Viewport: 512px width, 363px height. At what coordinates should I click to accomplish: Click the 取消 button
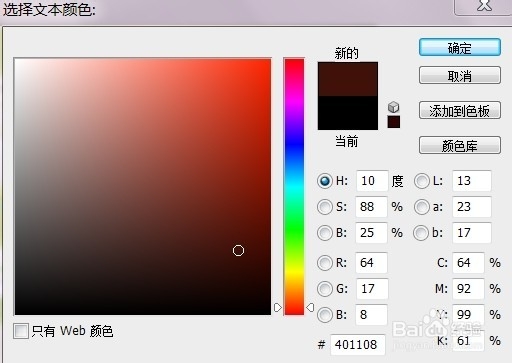coord(460,75)
